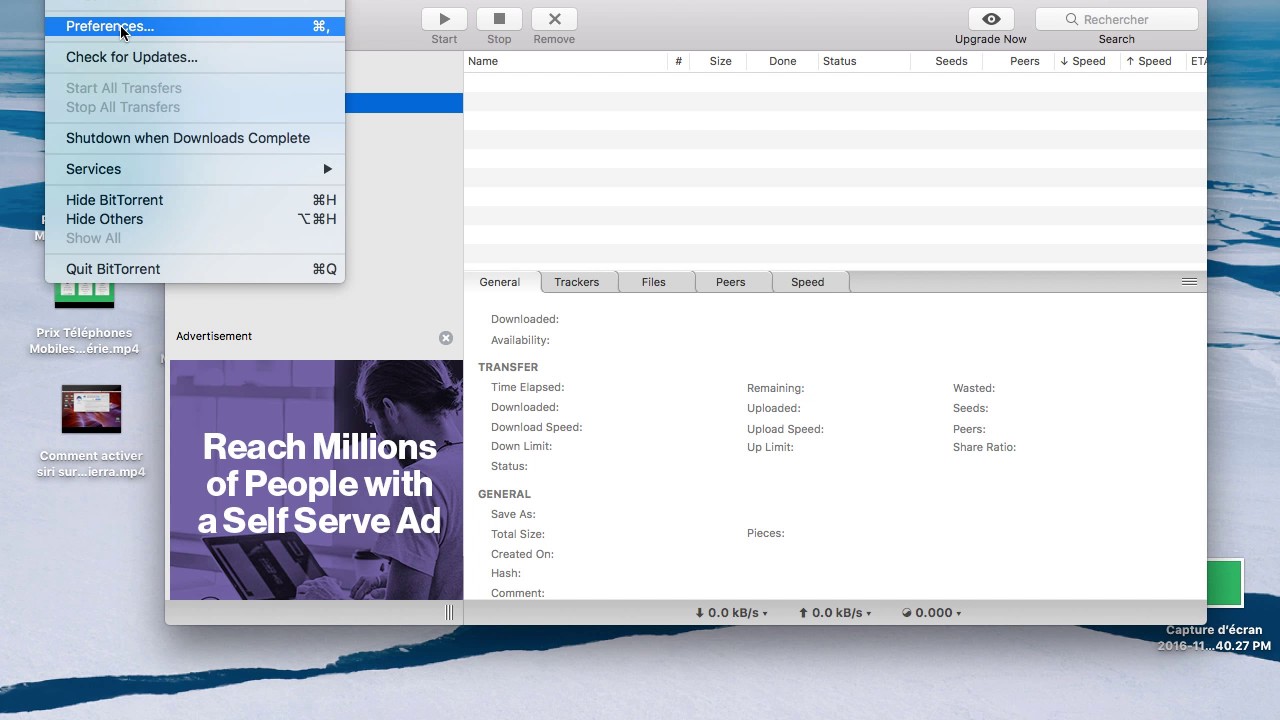Screen dimensions: 1280x720
Task: Open the upload speed limit dropdown
Action: (835, 613)
